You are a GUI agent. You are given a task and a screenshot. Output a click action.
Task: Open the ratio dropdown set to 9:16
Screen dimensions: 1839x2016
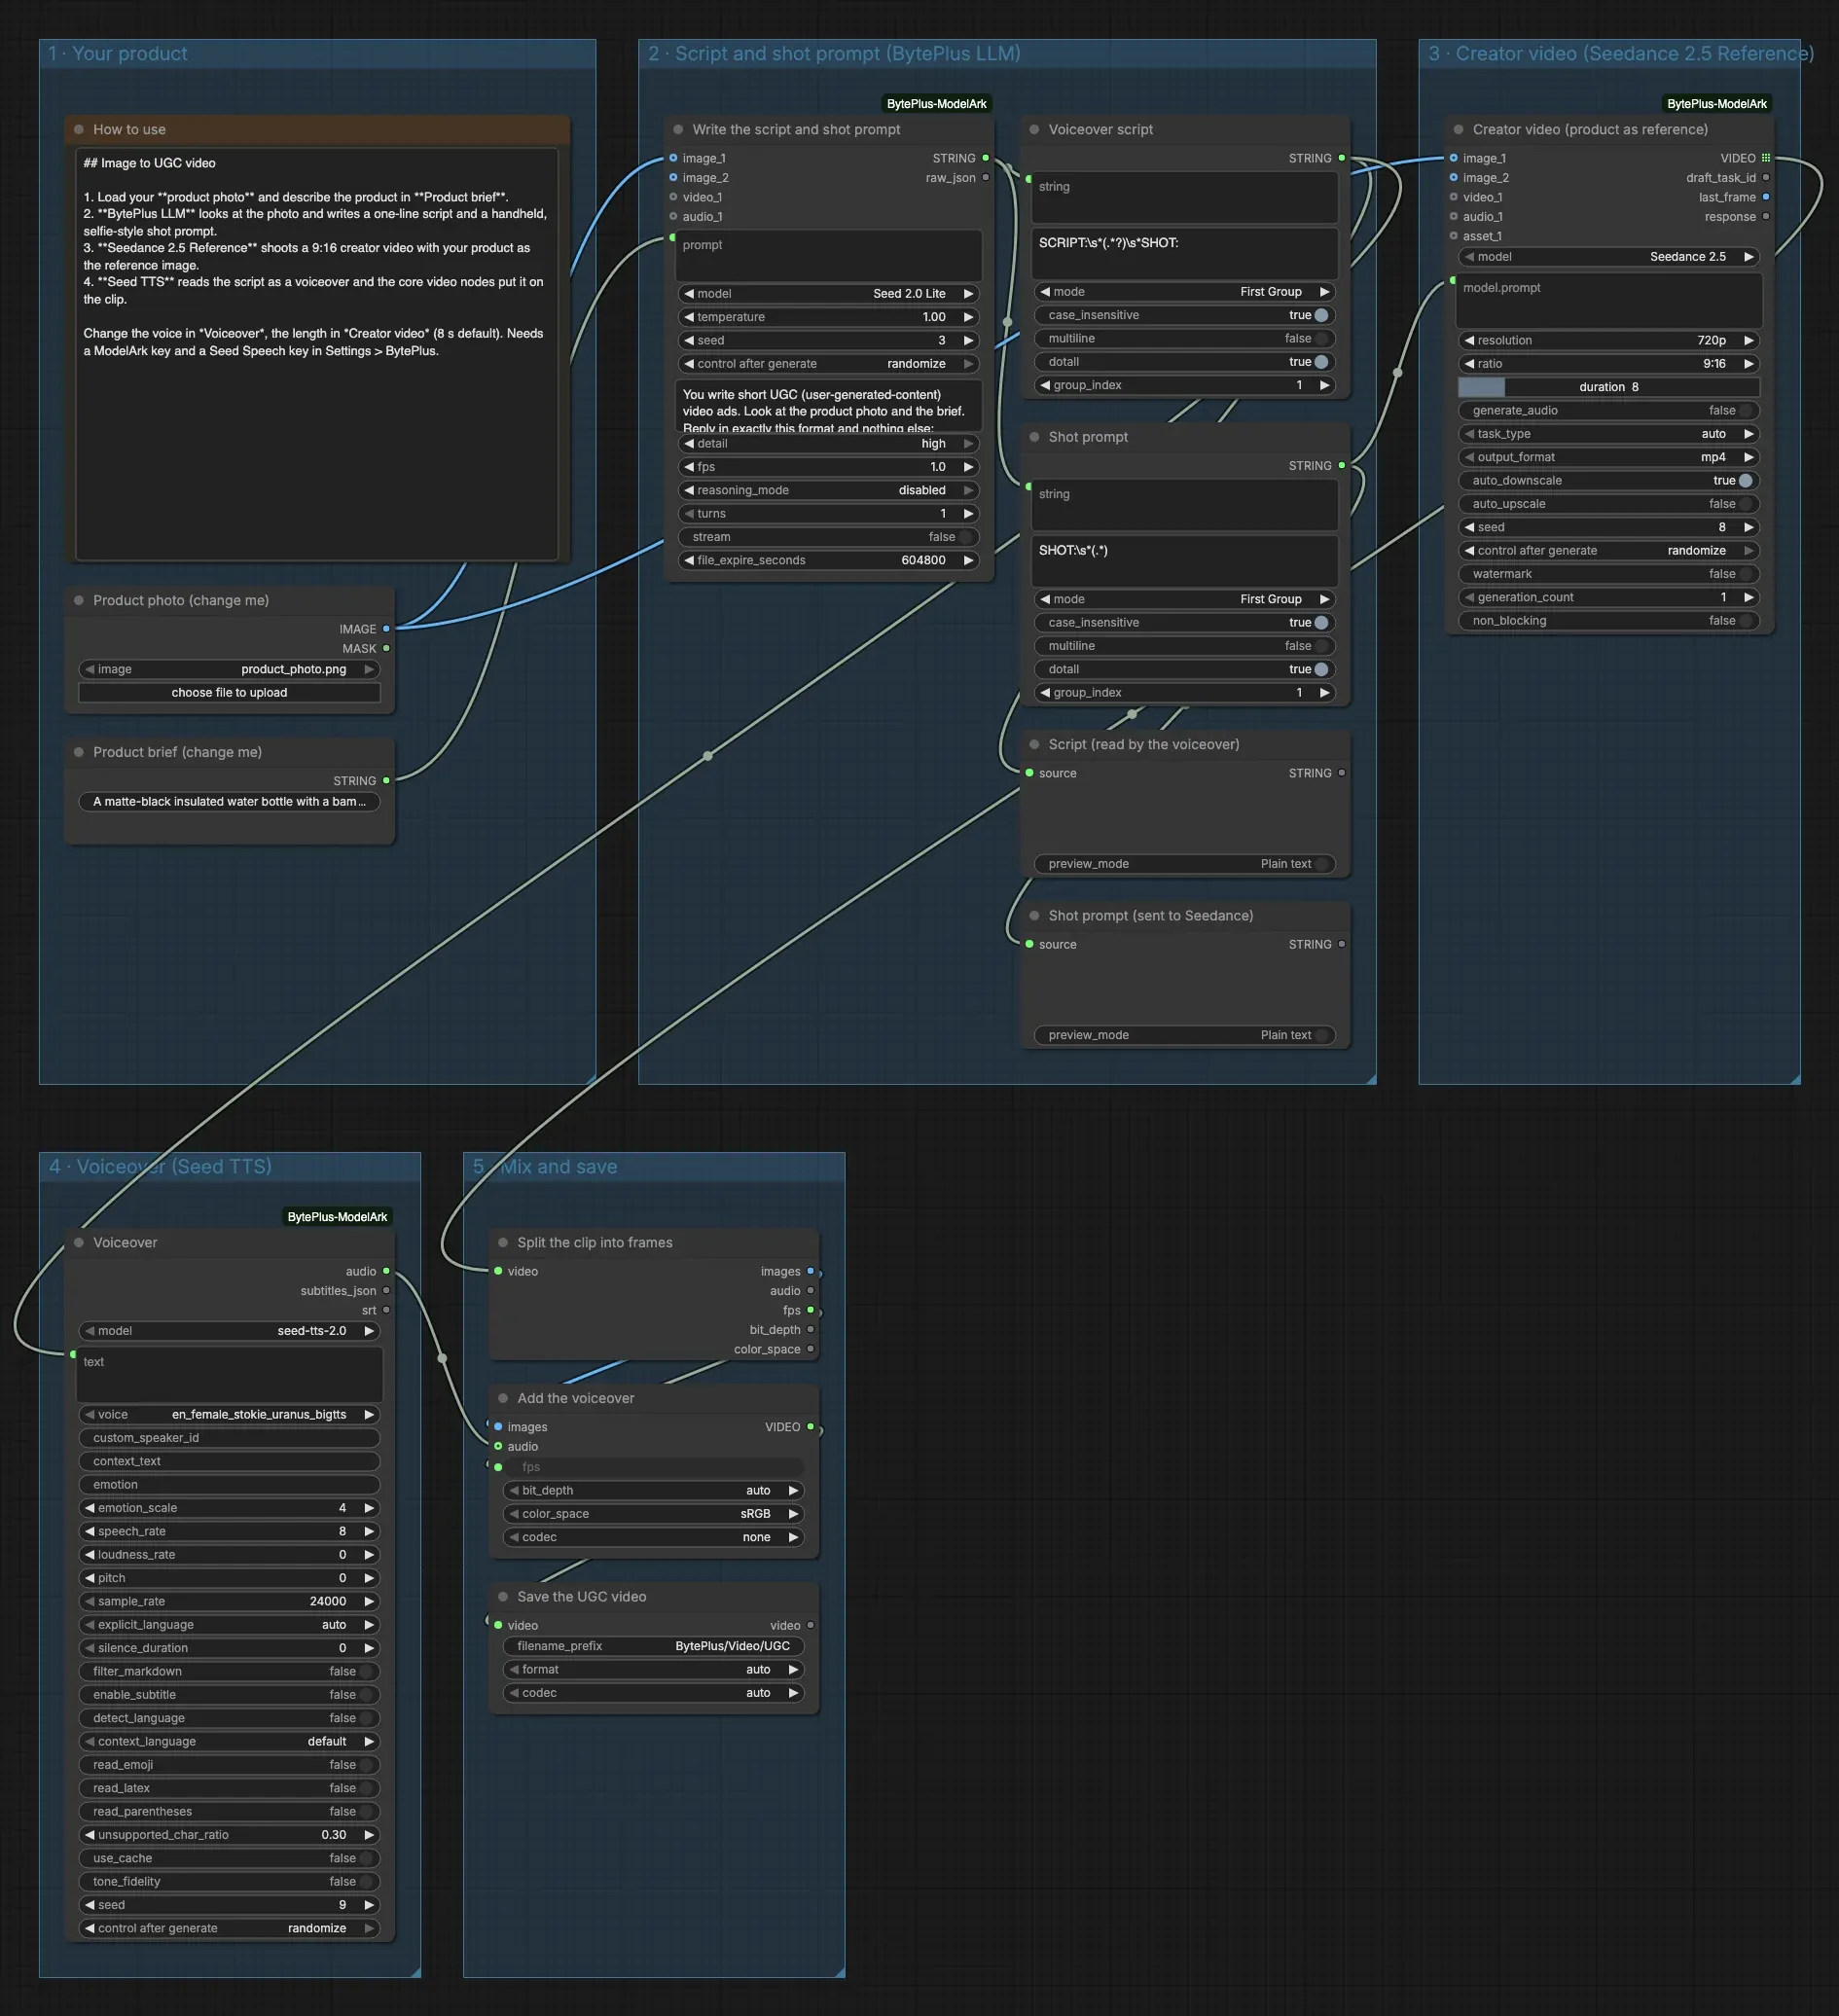tap(1608, 364)
